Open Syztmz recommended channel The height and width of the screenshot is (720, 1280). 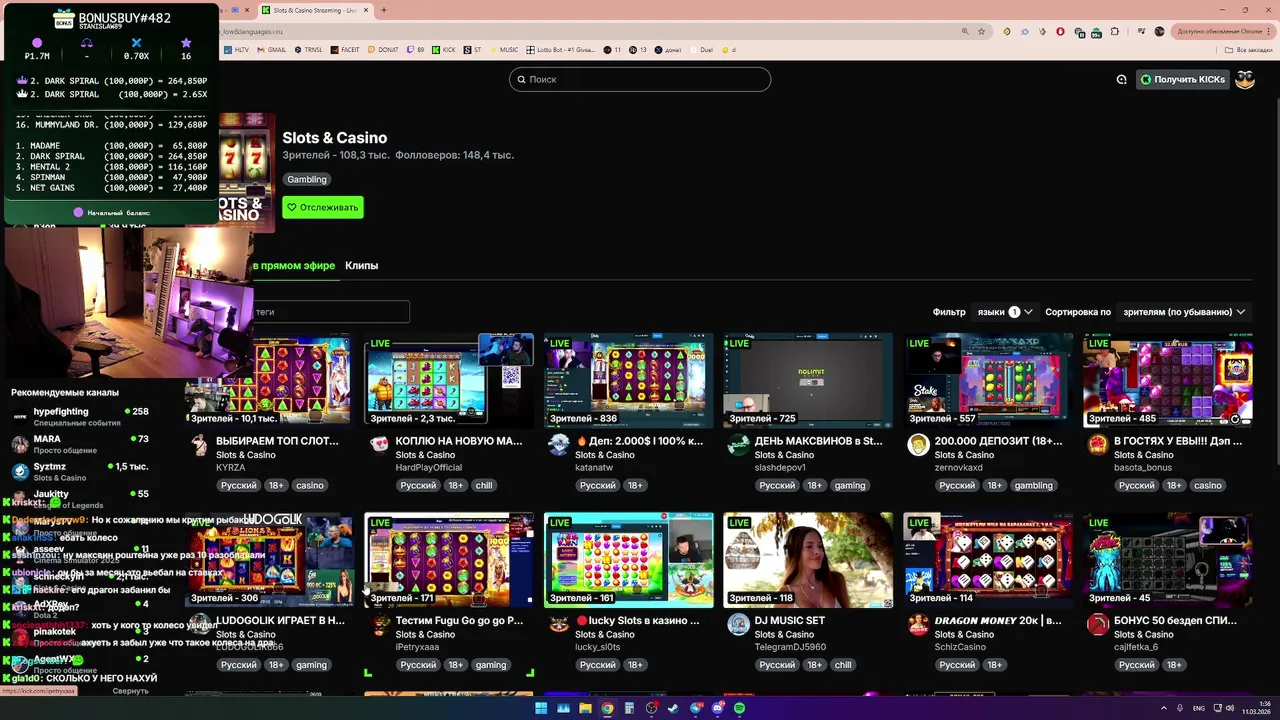click(x=80, y=471)
